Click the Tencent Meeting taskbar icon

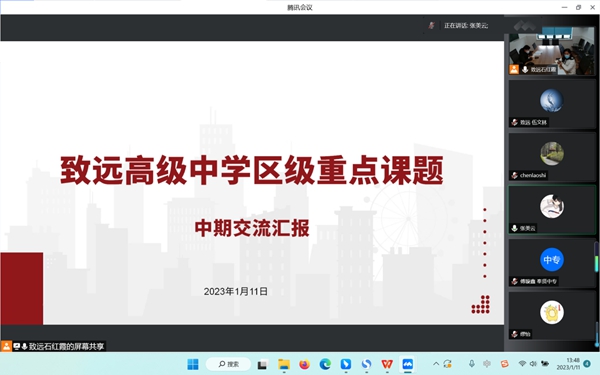pyautogui.click(x=408, y=364)
